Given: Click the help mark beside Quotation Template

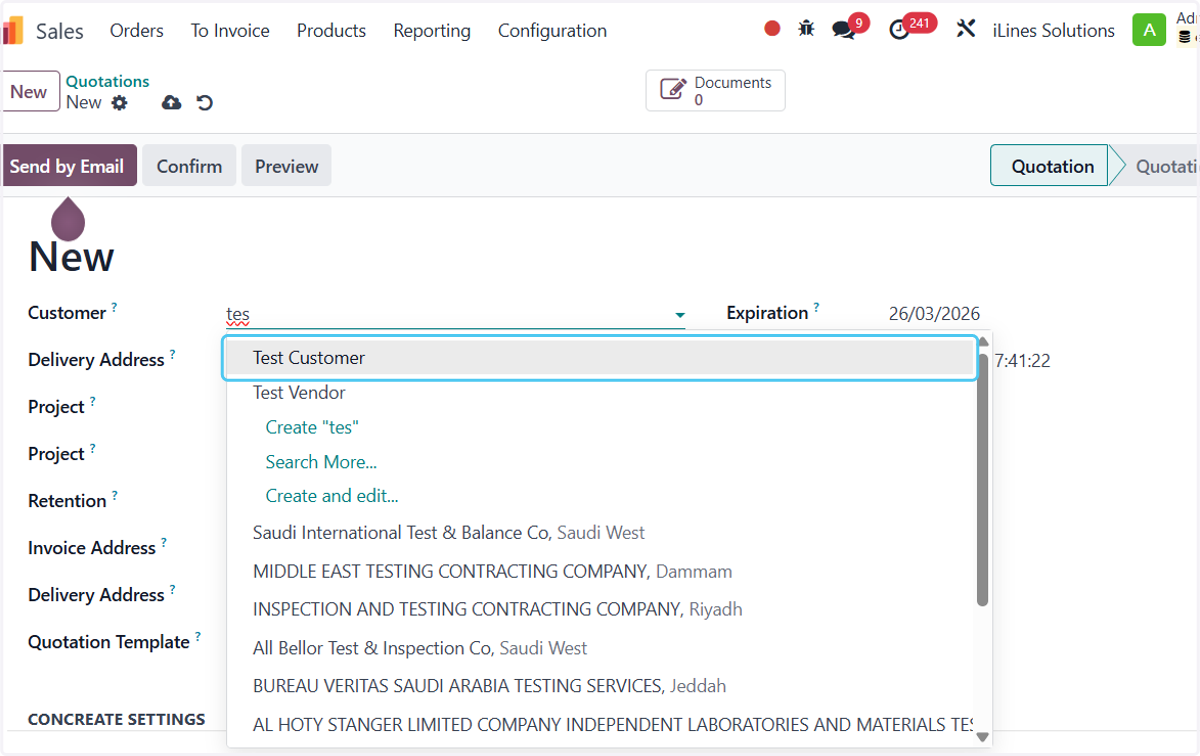Looking at the screenshot, I should [198, 636].
